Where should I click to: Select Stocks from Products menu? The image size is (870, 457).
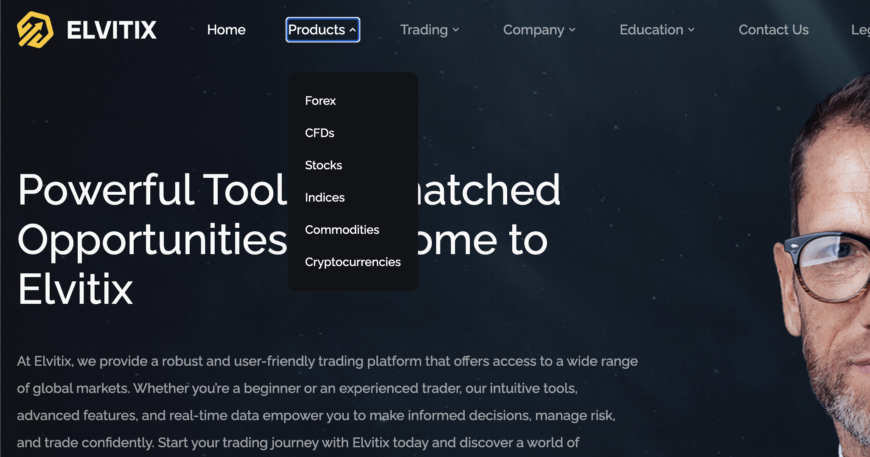323,165
